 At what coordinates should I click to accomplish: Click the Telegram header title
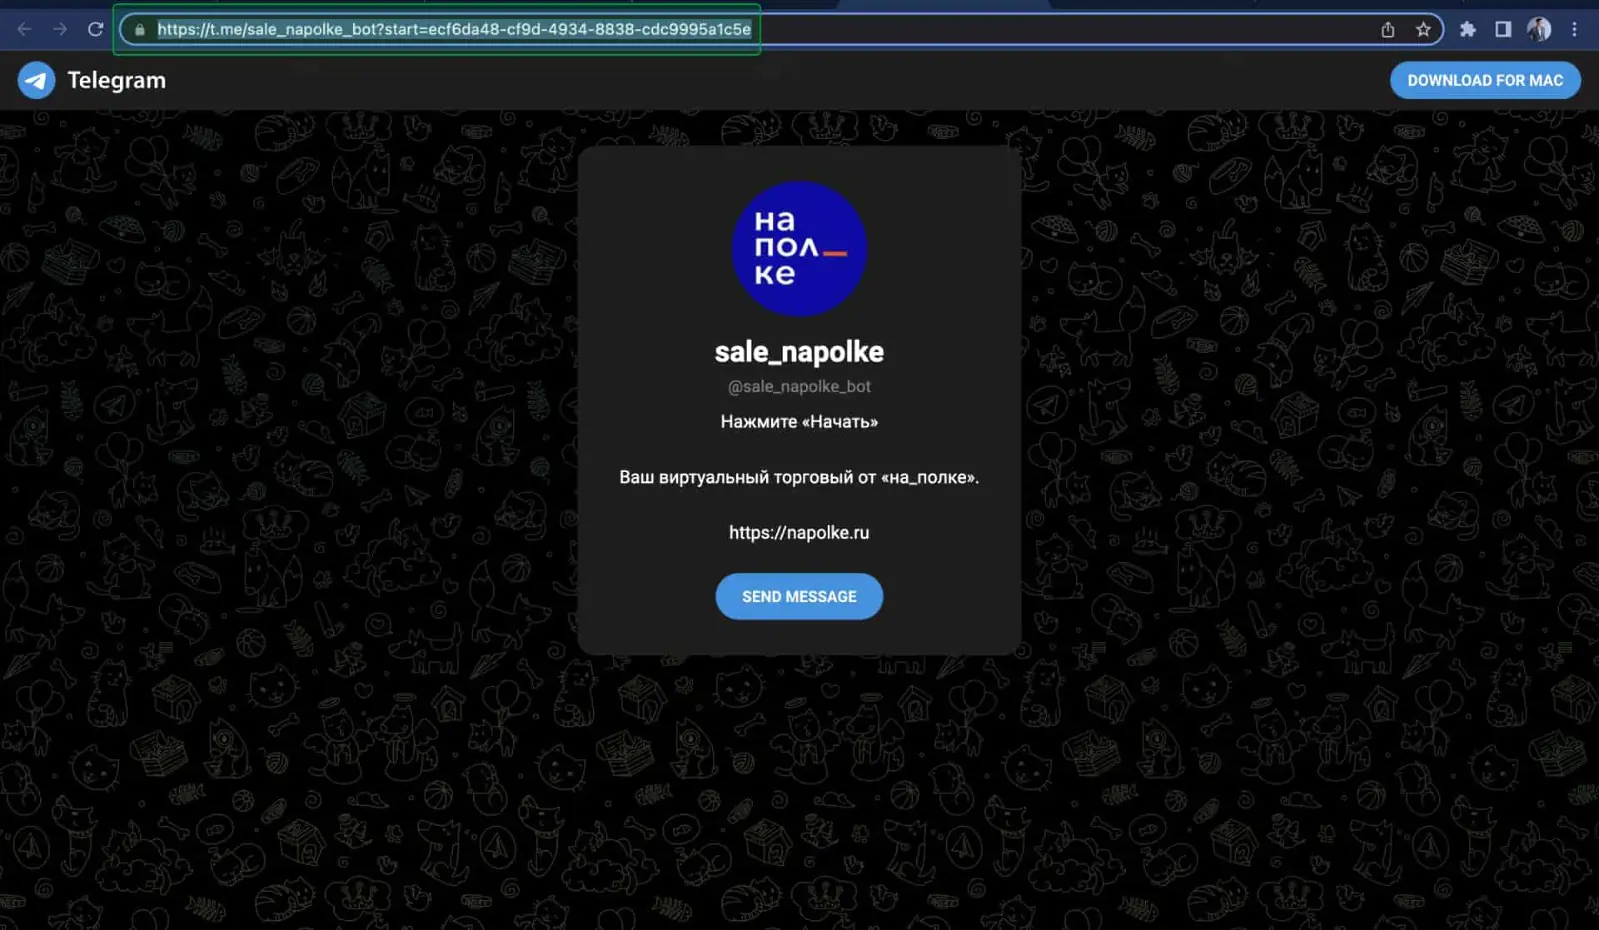[x=116, y=80]
